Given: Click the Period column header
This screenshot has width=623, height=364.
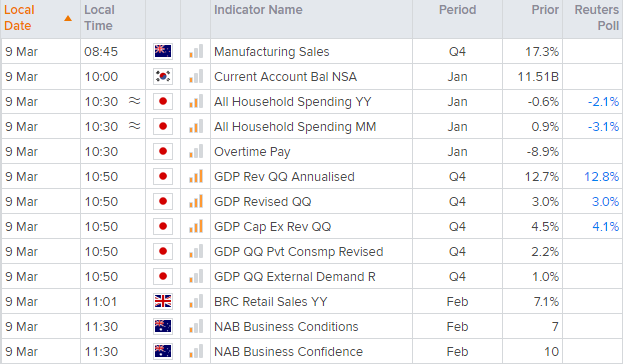Looking at the screenshot, I should [x=457, y=10].
